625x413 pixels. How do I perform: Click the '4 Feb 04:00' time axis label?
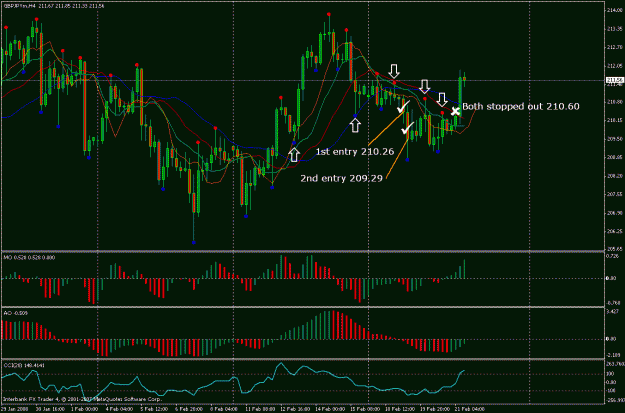tap(119, 409)
